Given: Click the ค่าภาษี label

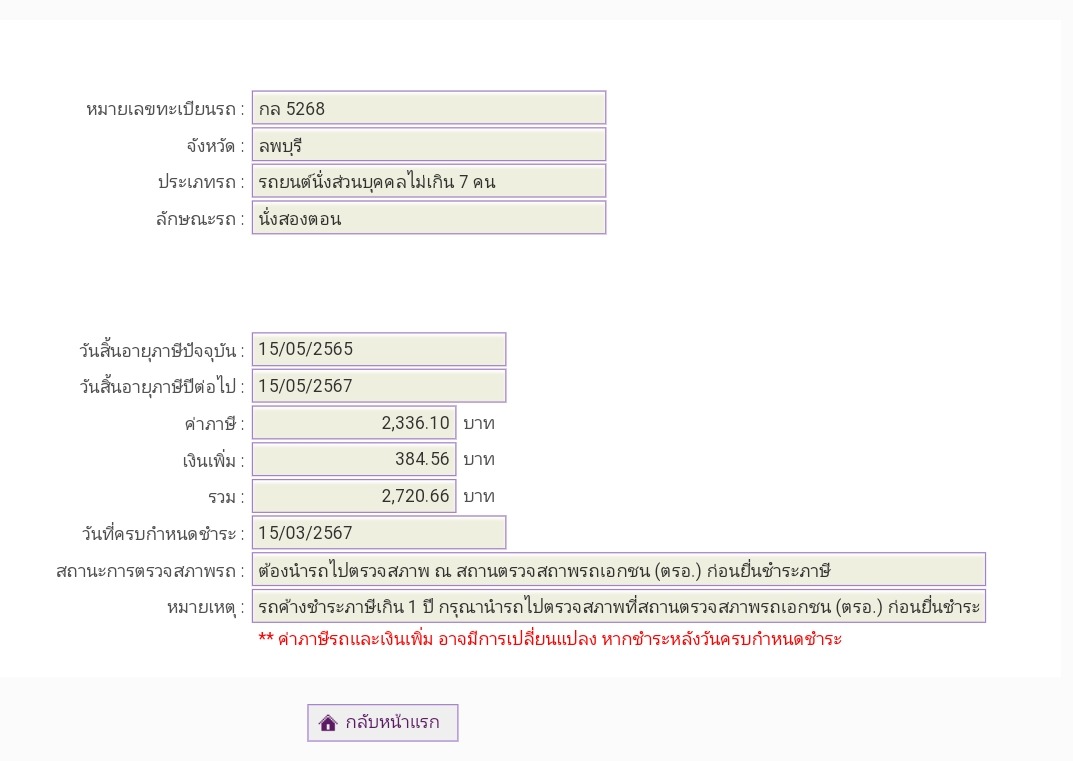Looking at the screenshot, I should pos(214,424).
